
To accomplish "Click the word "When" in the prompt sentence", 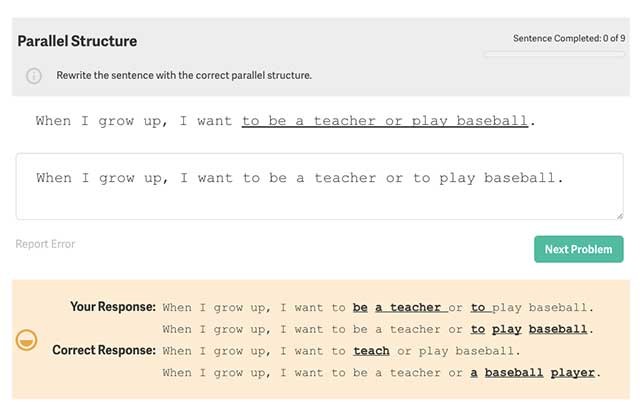I will pyautogui.click(x=53, y=121).
